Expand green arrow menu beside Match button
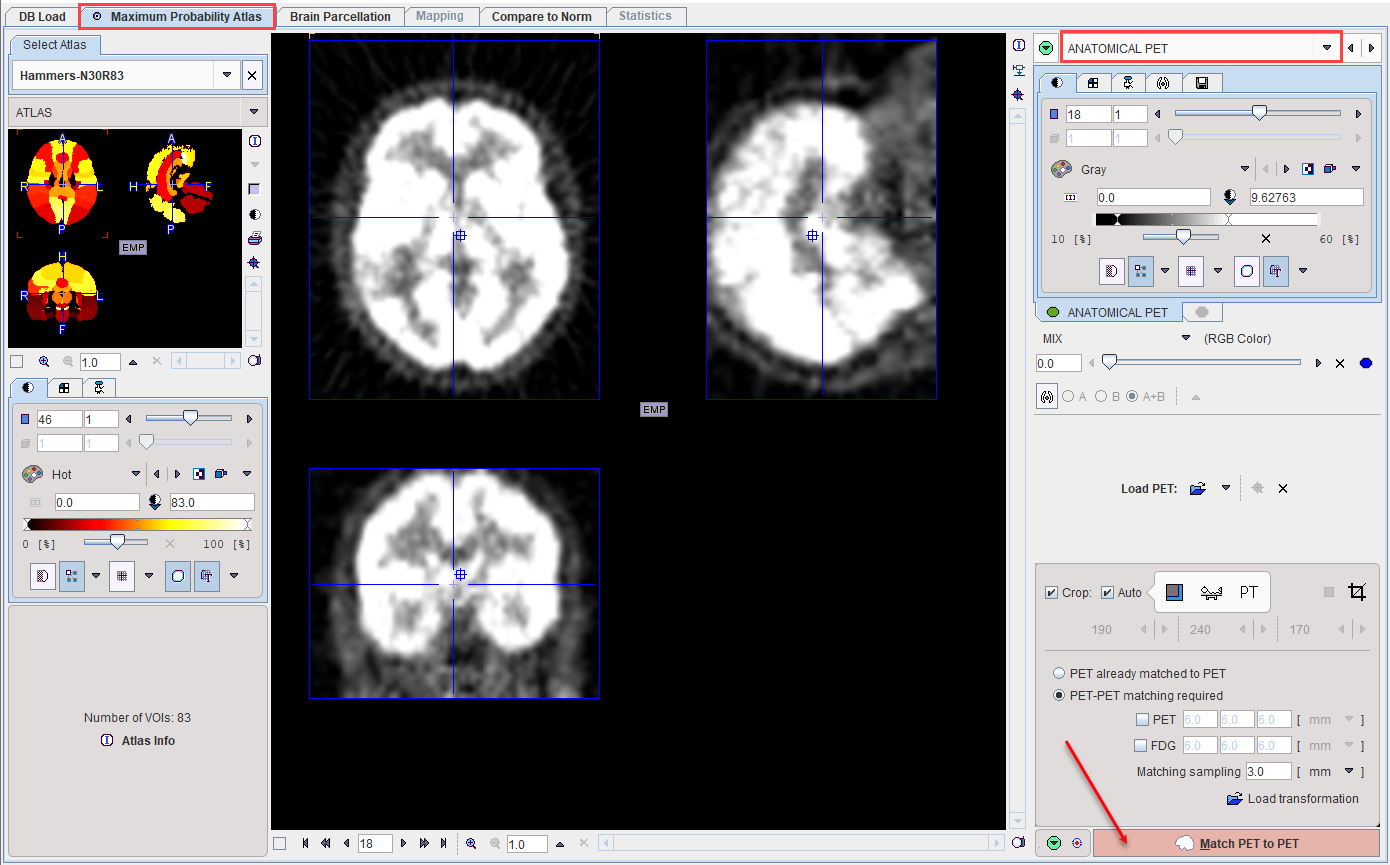This screenshot has width=1390, height=865. [1054, 843]
